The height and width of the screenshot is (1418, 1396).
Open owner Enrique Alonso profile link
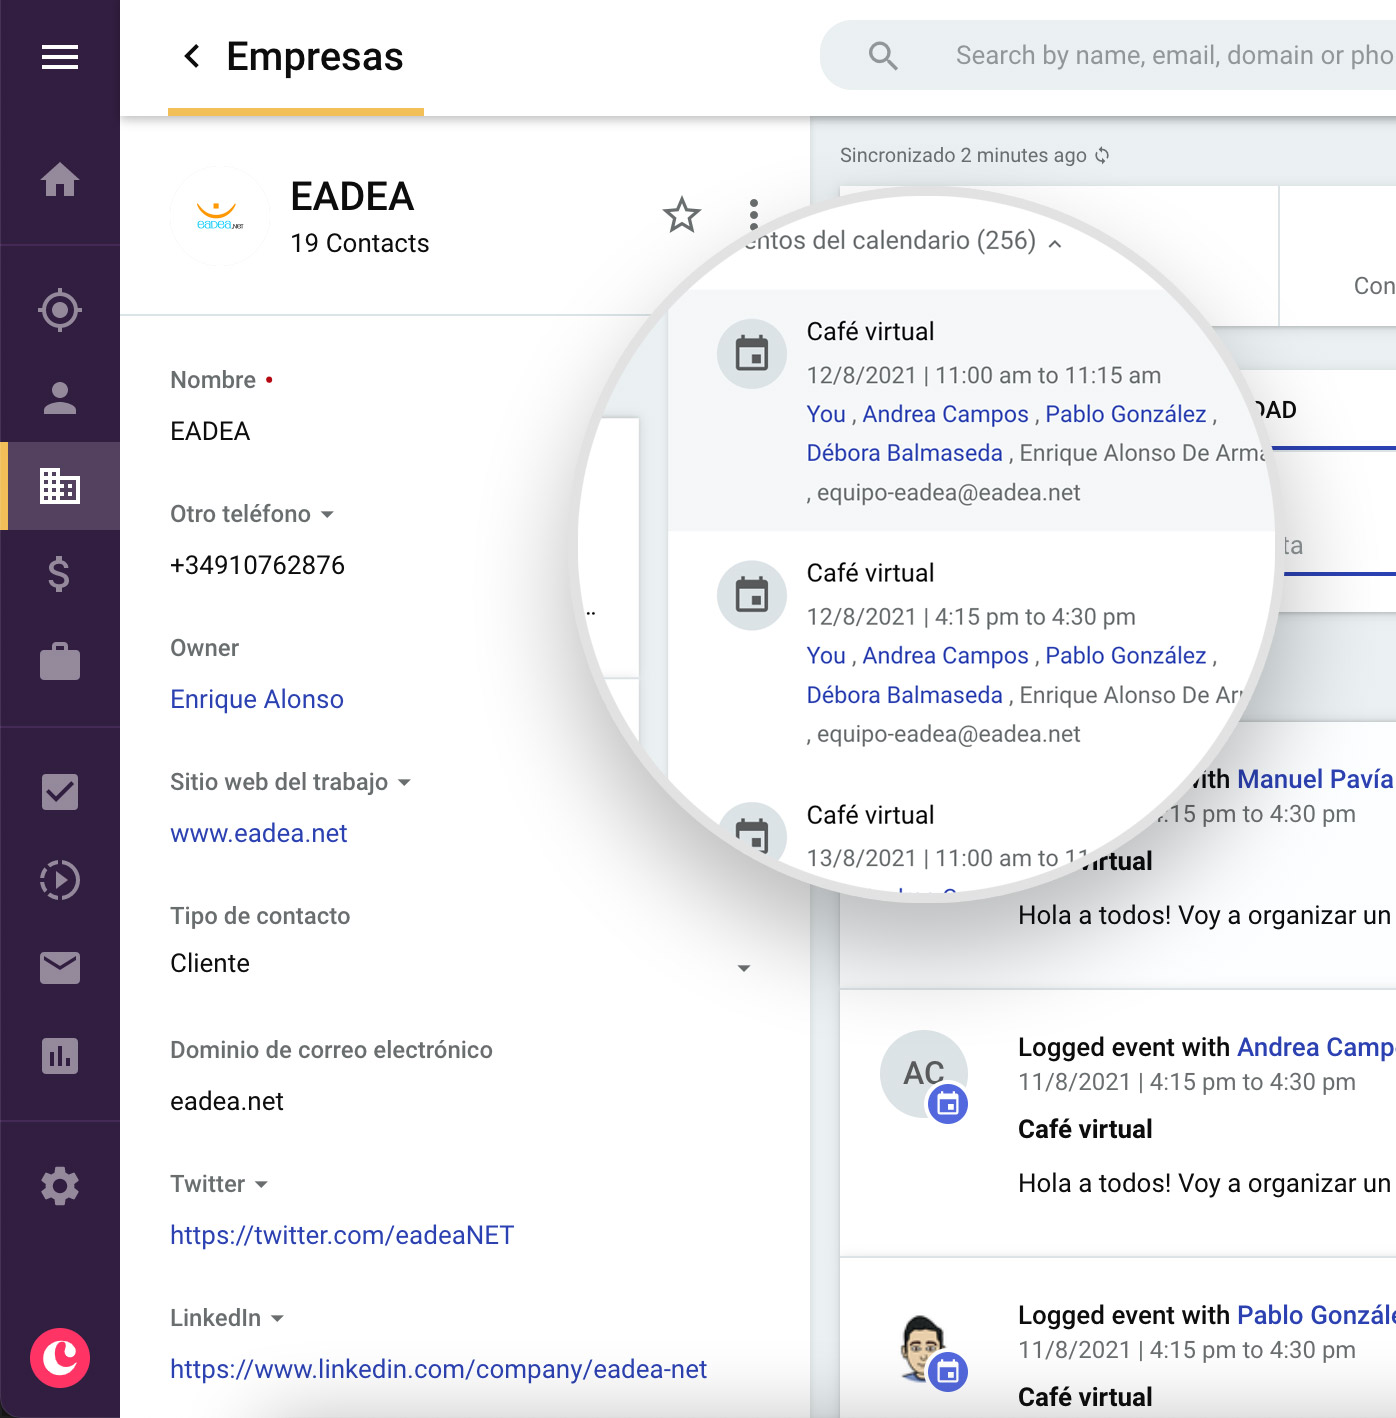click(256, 699)
